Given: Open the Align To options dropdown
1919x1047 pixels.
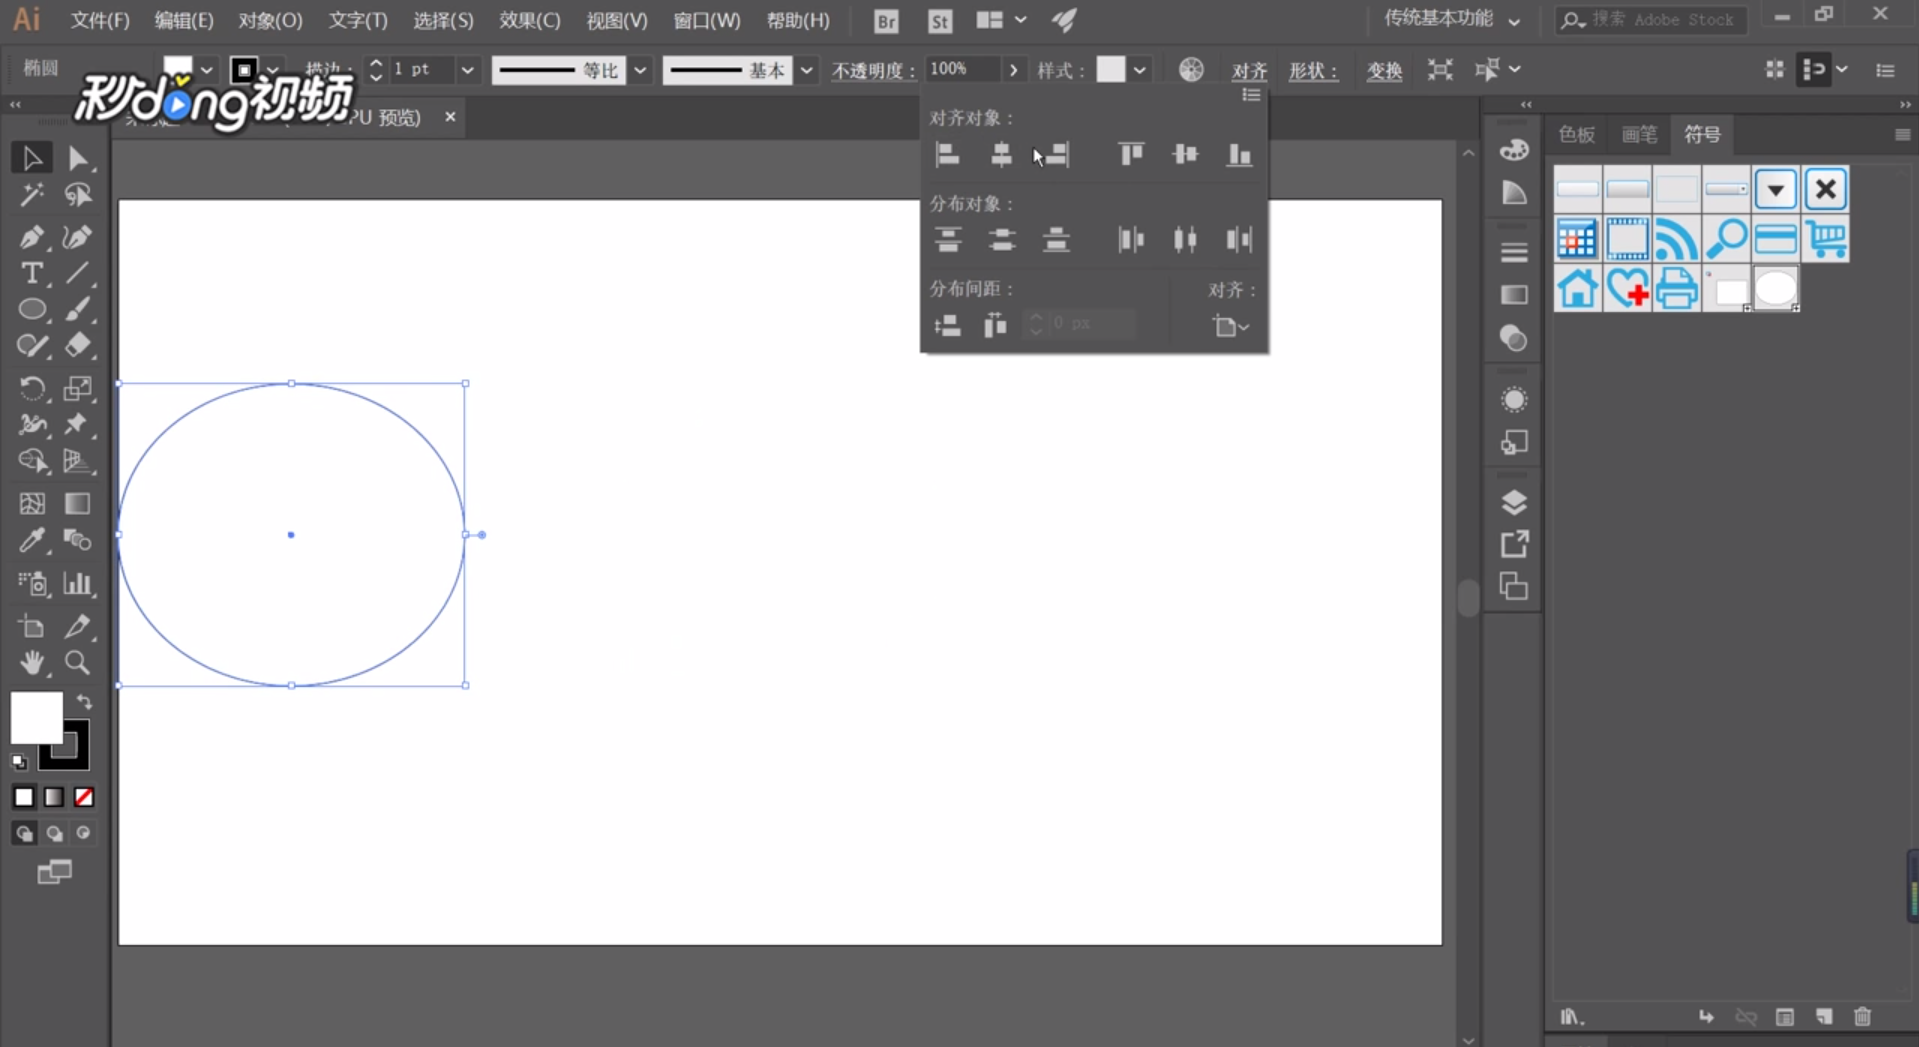Looking at the screenshot, I should coord(1231,326).
